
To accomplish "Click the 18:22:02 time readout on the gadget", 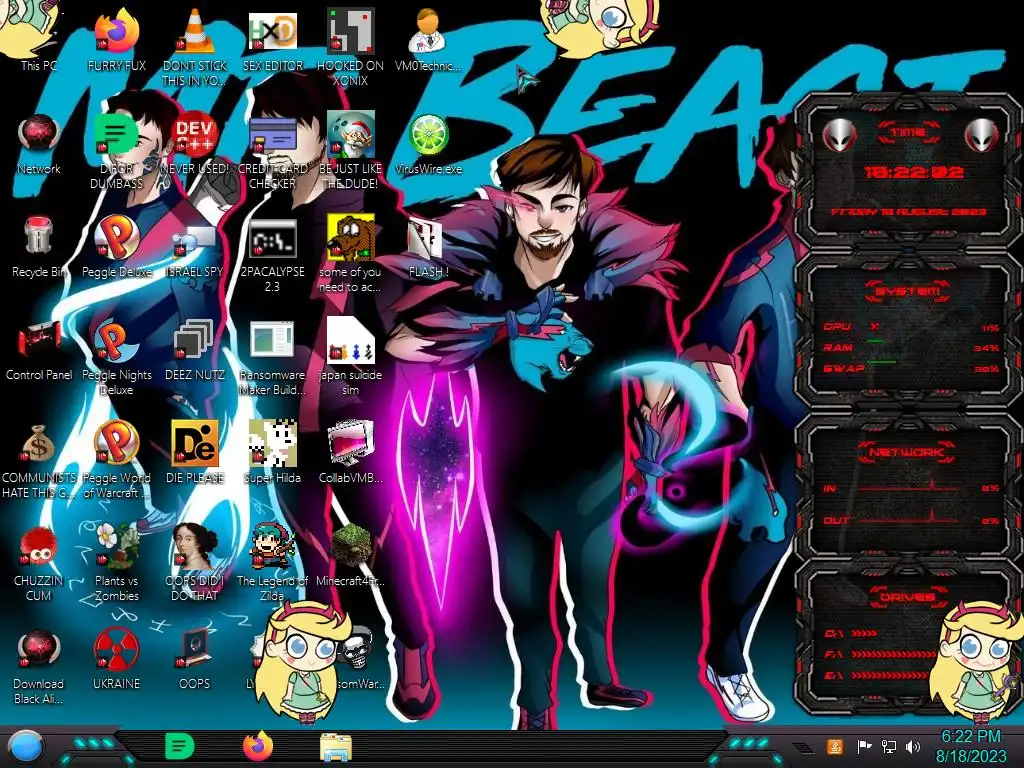I will (x=913, y=172).
